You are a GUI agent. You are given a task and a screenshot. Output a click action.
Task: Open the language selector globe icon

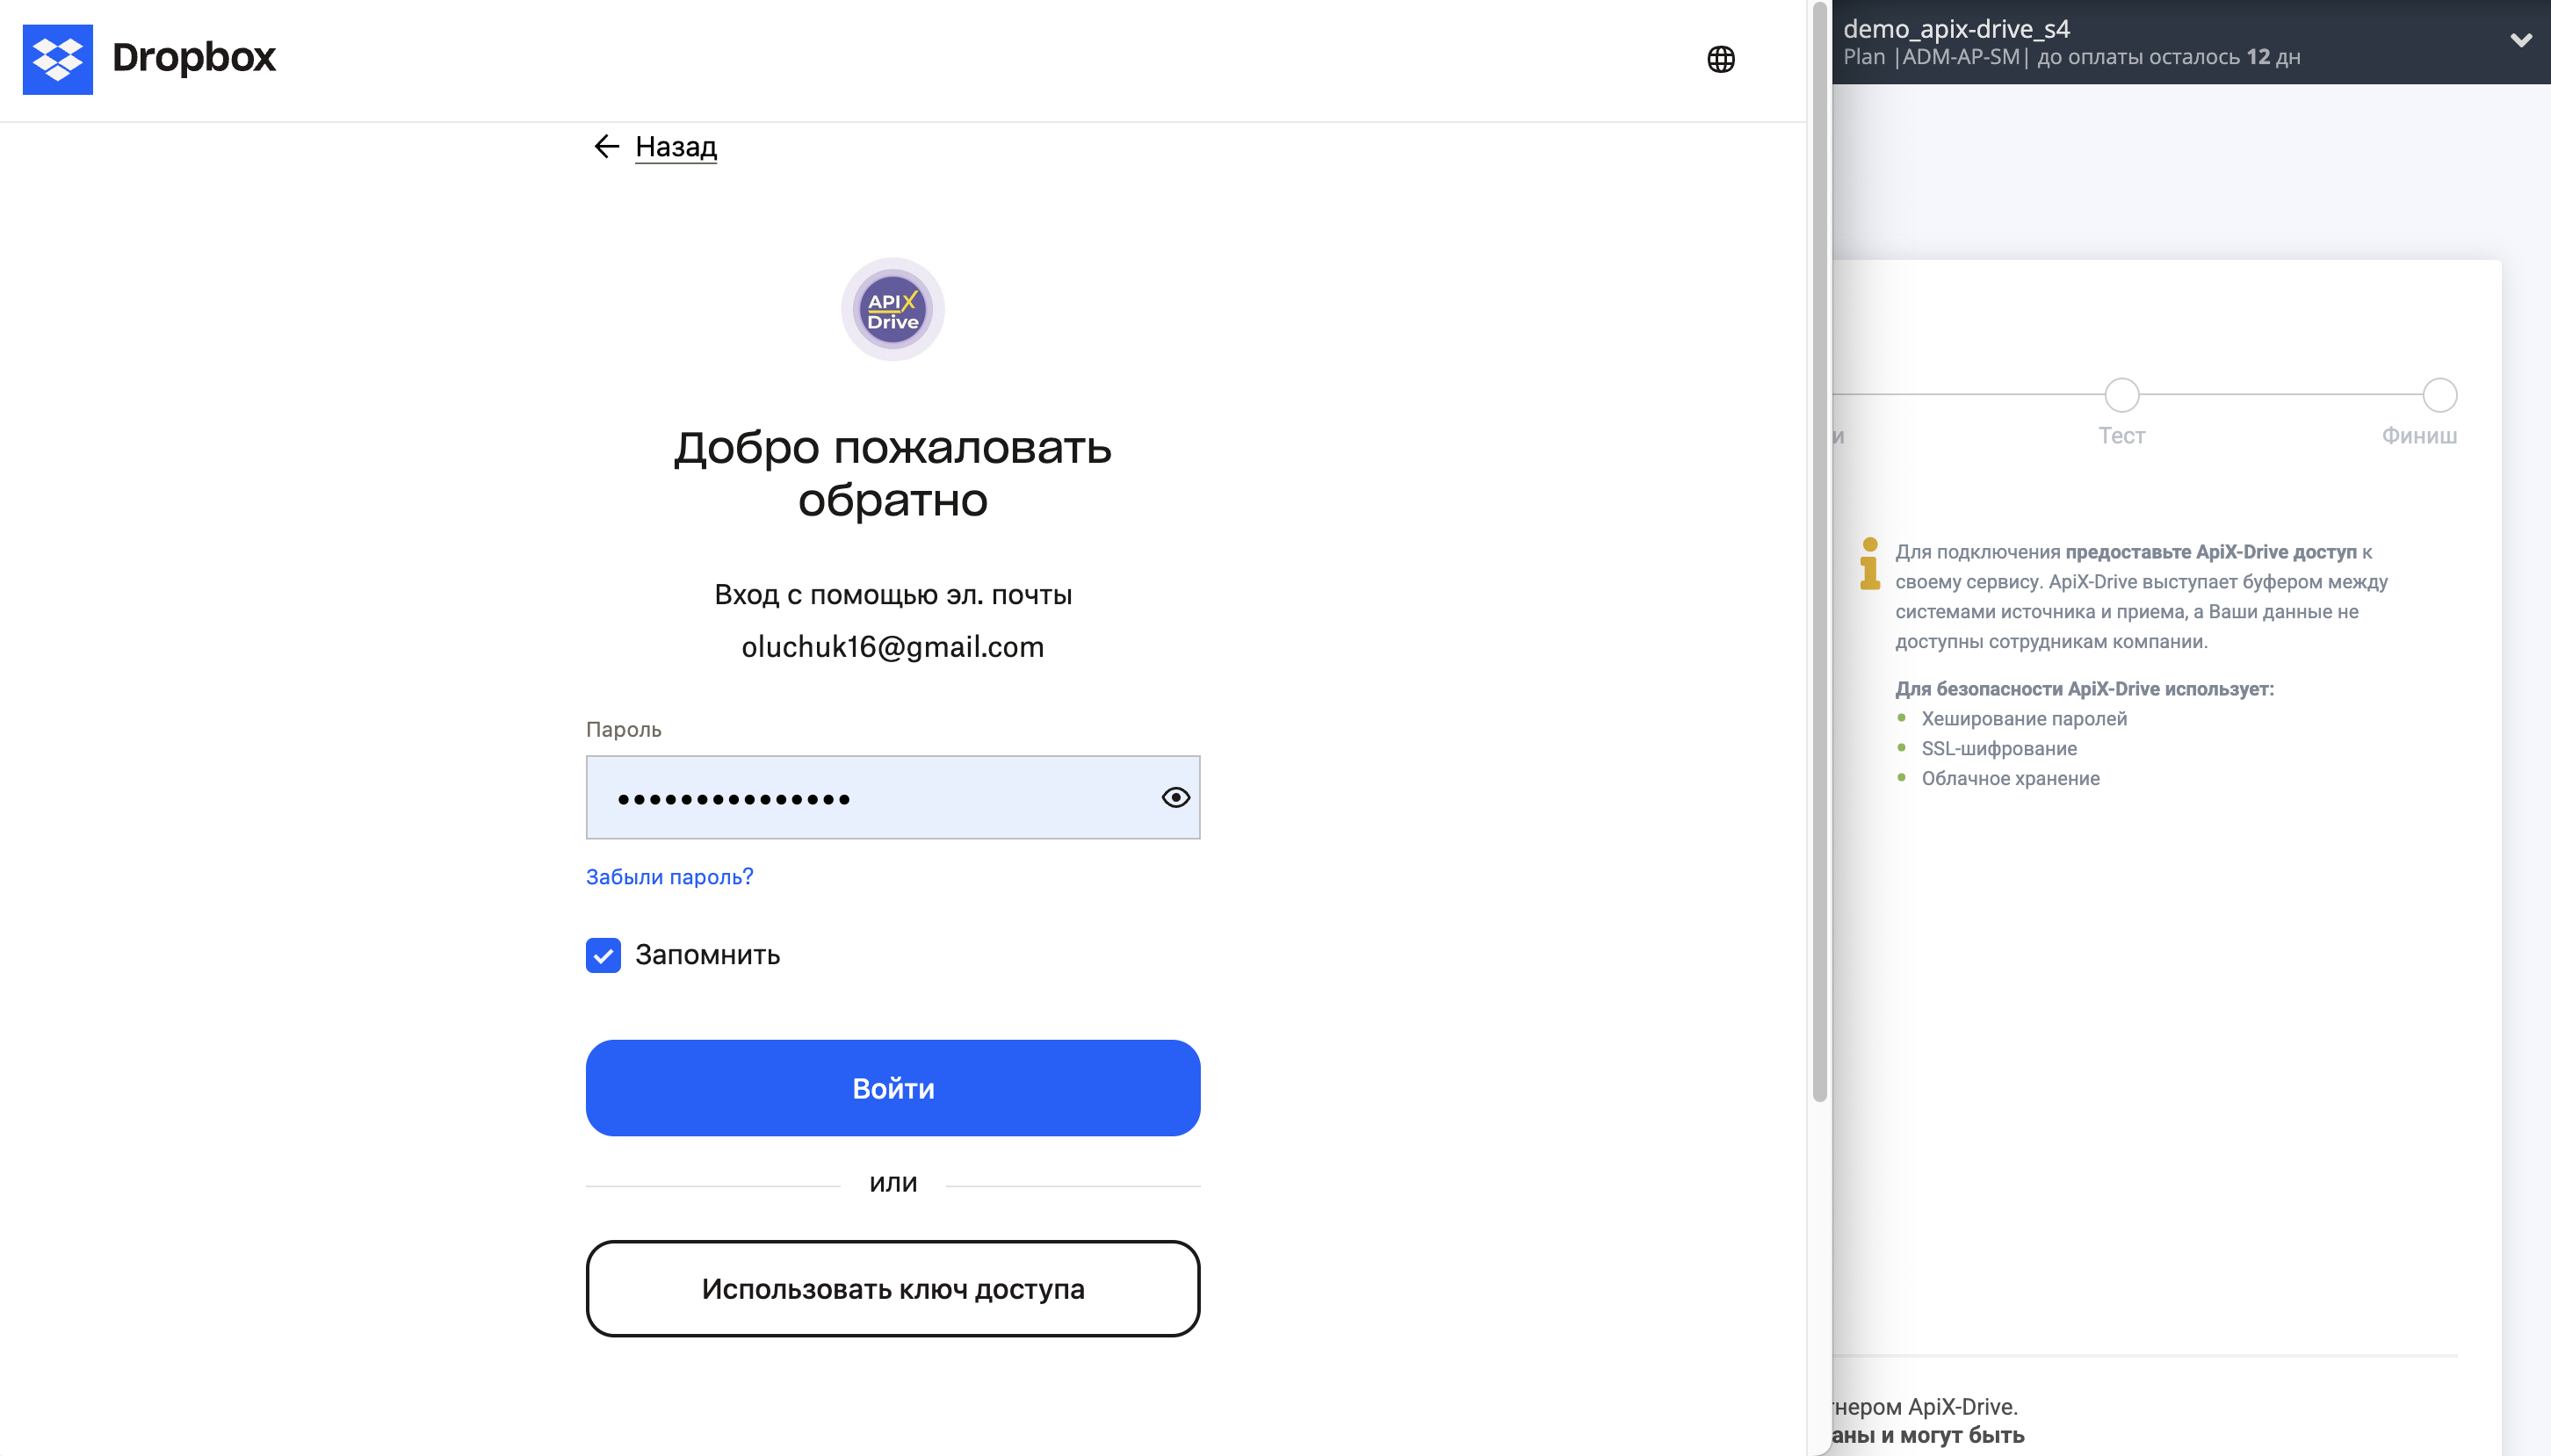(x=1722, y=58)
